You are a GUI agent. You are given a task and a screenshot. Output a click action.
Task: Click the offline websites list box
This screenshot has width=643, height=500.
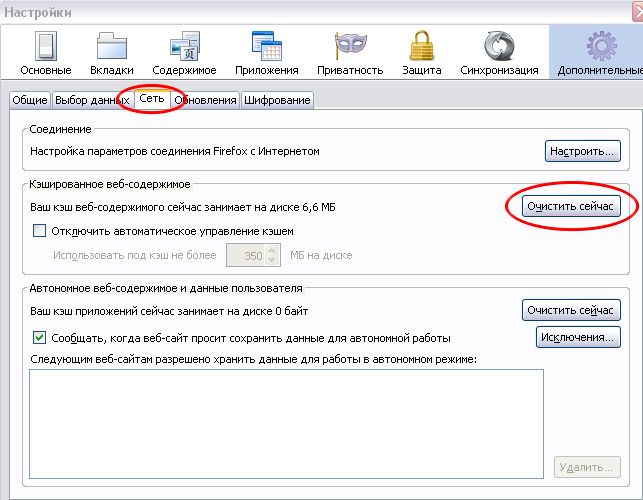coord(286,424)
